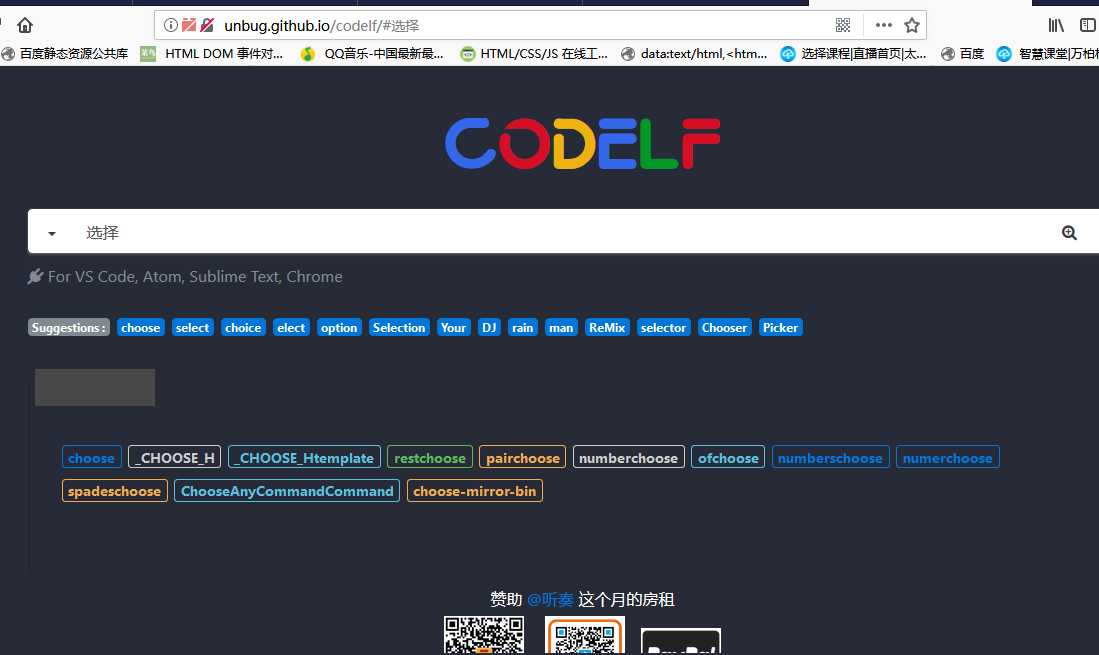Open 选择课程 直播首页 bookmark
Viewport: 1099px width, 655px height.
pyautogui.click(x=854, y=53)
